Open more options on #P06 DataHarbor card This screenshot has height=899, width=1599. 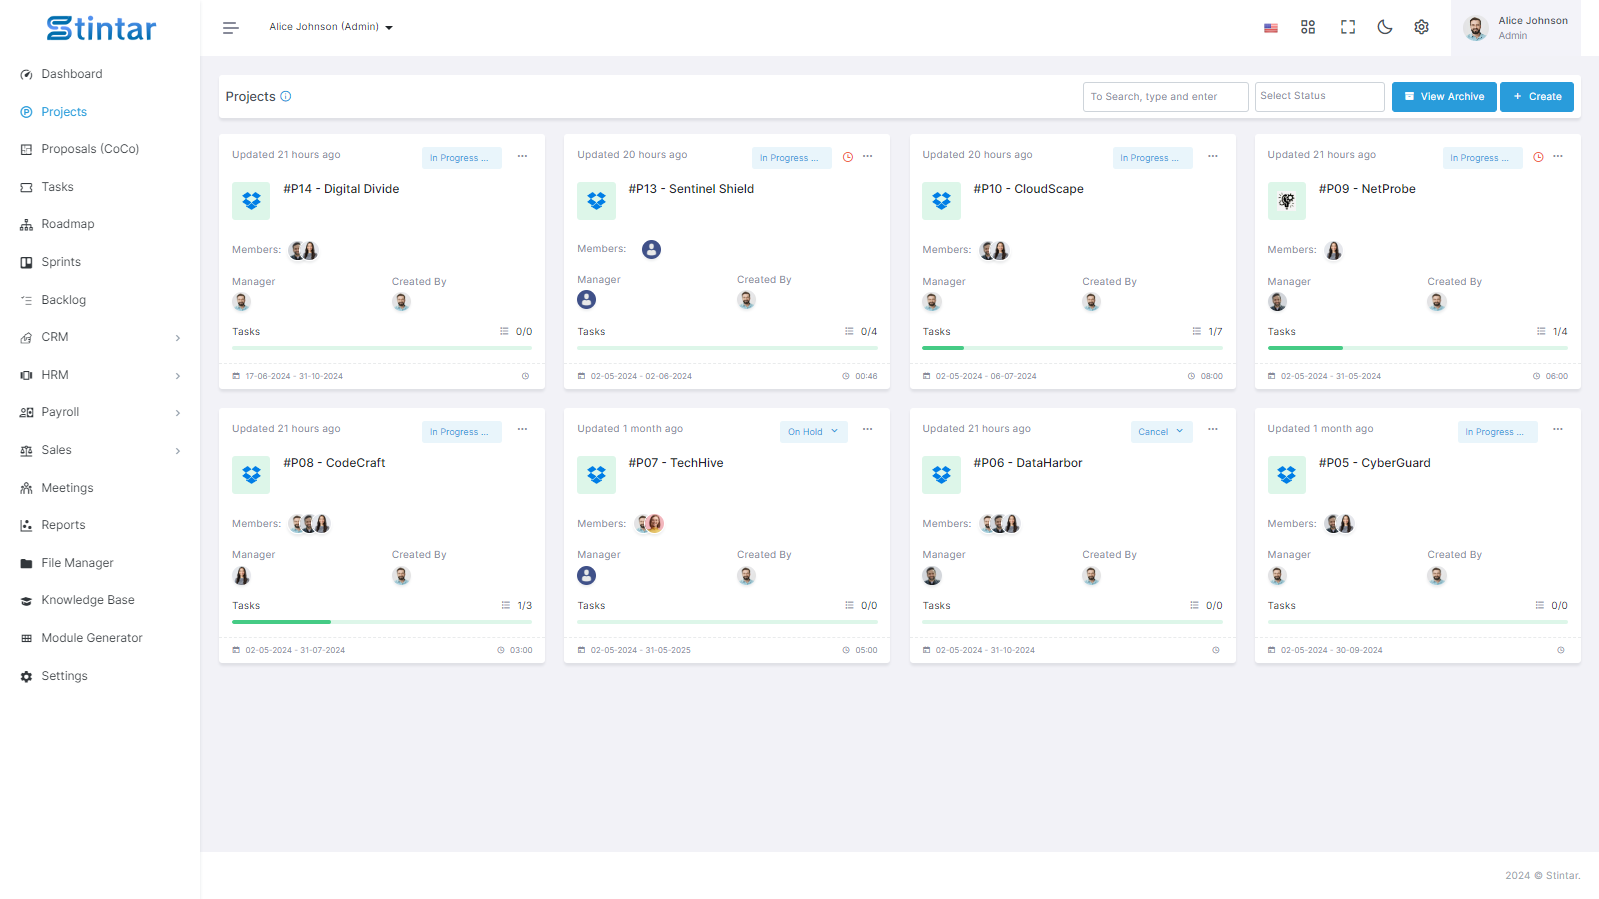click(x=1212, y=429)
